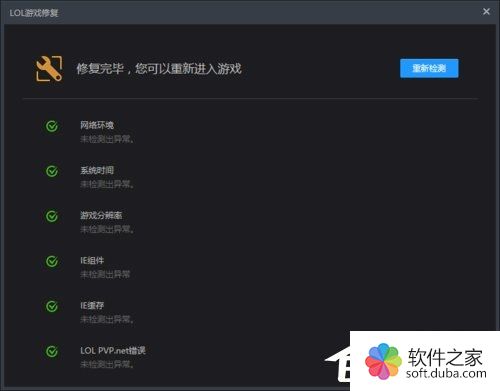Screen dimensions: 500x391
Task: Select the IE缓存 result label
Action: click(x=92, y=305)
